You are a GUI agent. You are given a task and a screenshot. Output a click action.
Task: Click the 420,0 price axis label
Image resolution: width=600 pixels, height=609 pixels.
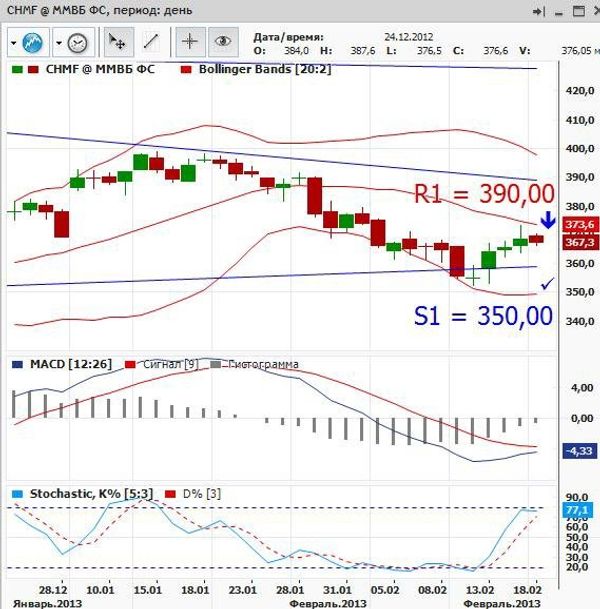pos(580,91)
